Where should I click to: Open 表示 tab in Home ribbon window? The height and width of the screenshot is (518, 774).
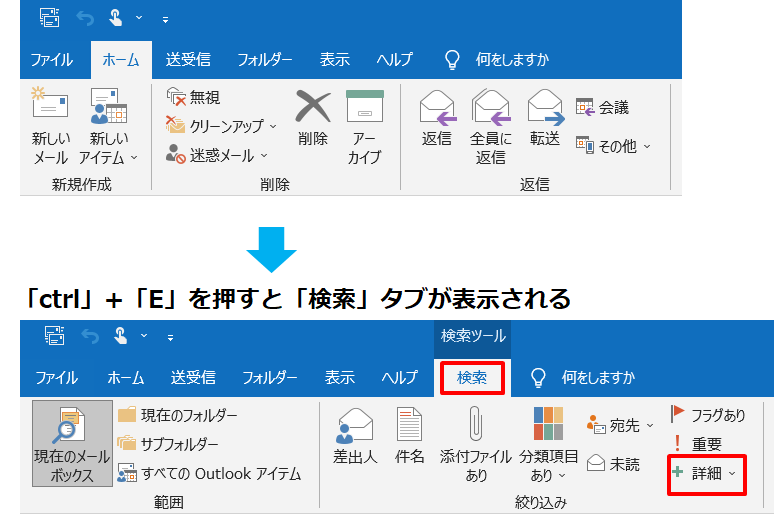tap(335, 60)
